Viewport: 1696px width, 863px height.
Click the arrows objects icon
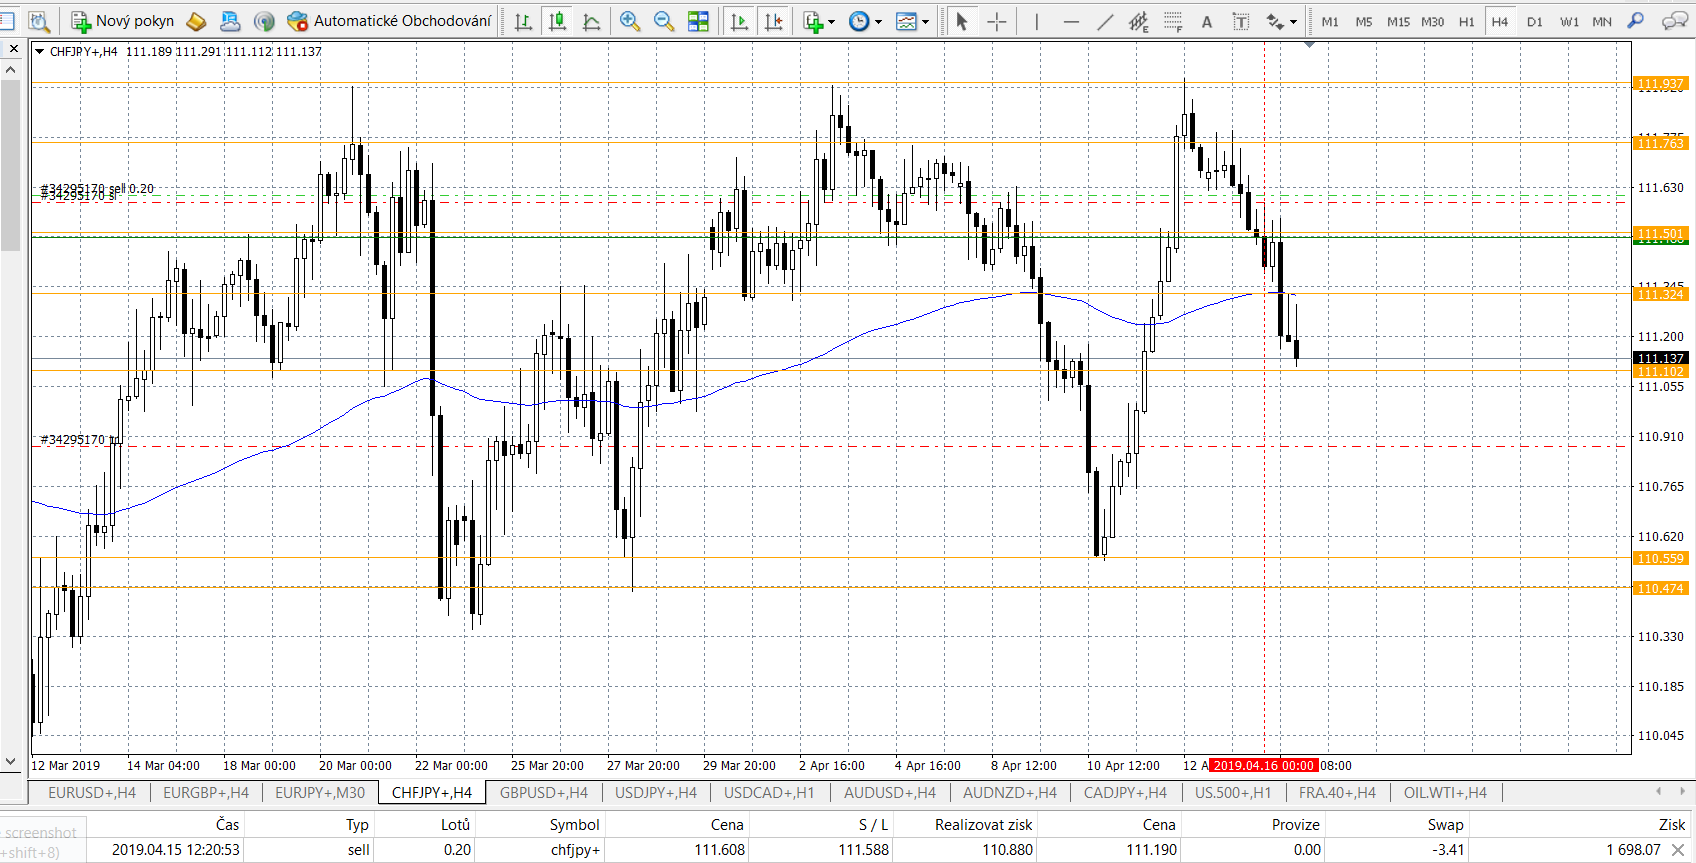point(1275,21)
